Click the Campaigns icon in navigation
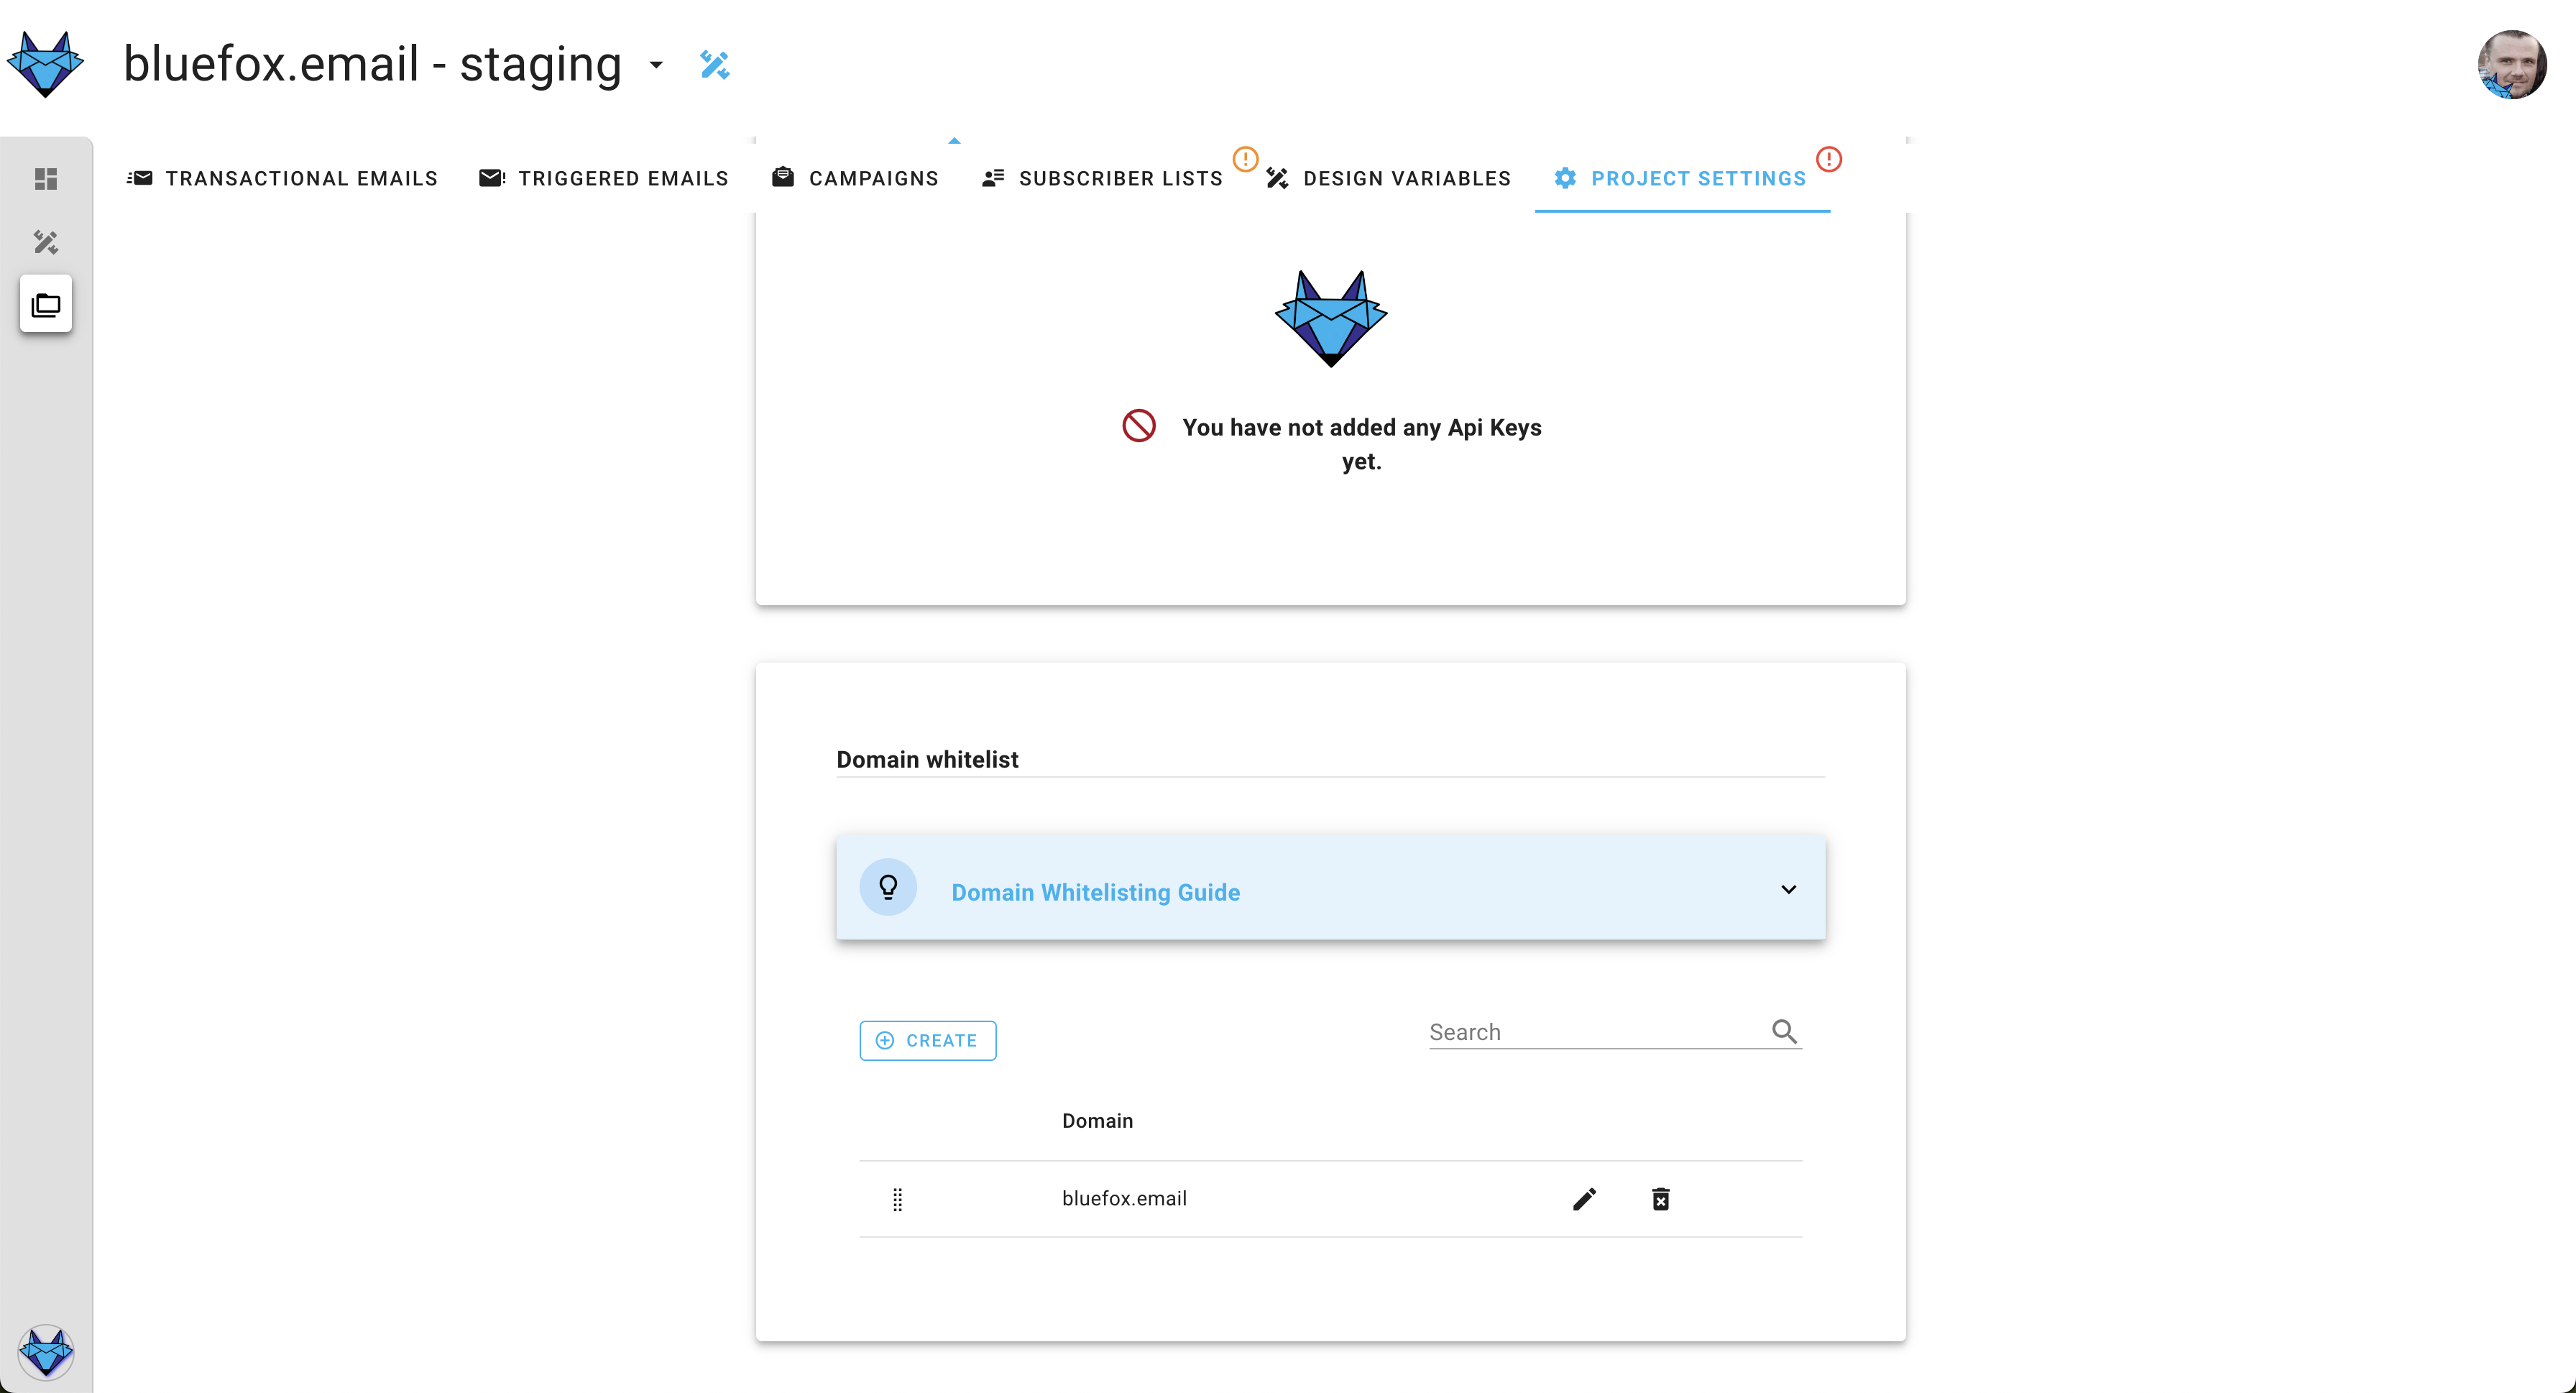Image resolution: width=2576 pixels, height=1393 pixels. [x=782, y=177]
